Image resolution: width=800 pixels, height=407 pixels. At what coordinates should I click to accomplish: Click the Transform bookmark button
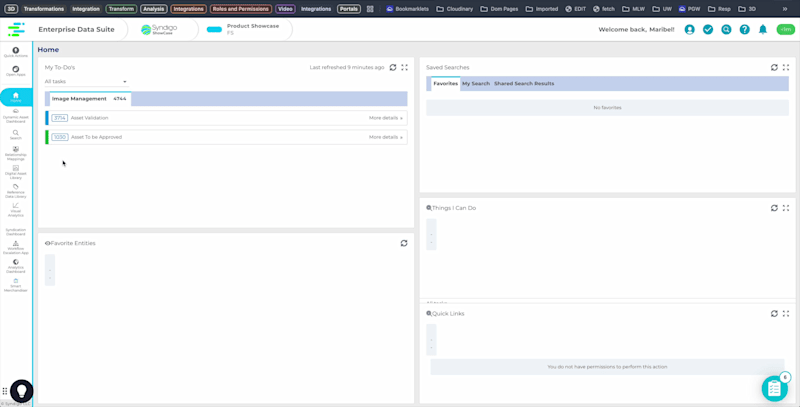point(121,9)
